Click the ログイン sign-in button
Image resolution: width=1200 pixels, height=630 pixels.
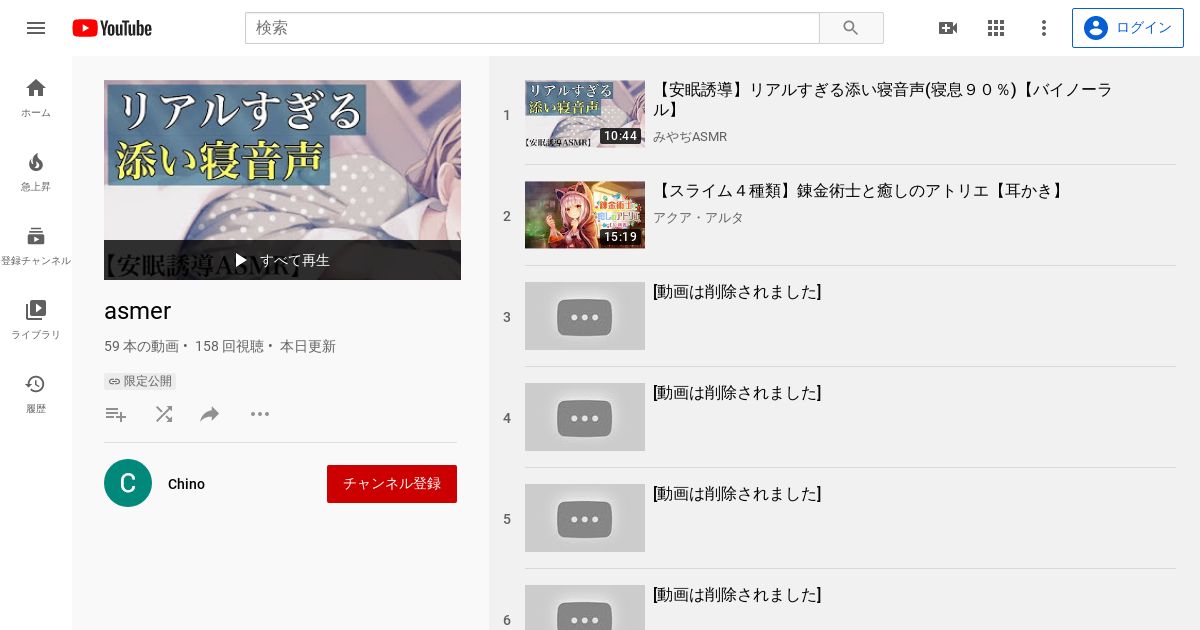[1127, 28]
